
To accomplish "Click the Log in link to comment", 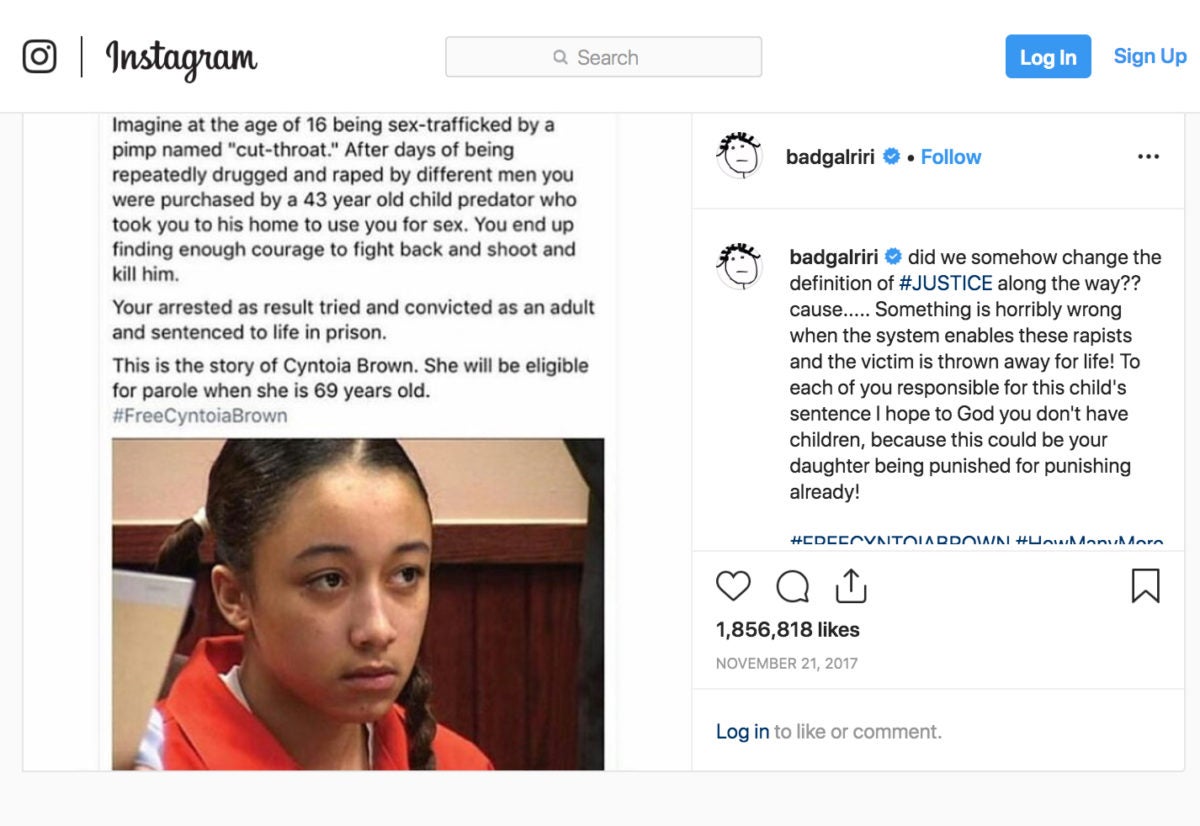I will click(x=742, y=731).
